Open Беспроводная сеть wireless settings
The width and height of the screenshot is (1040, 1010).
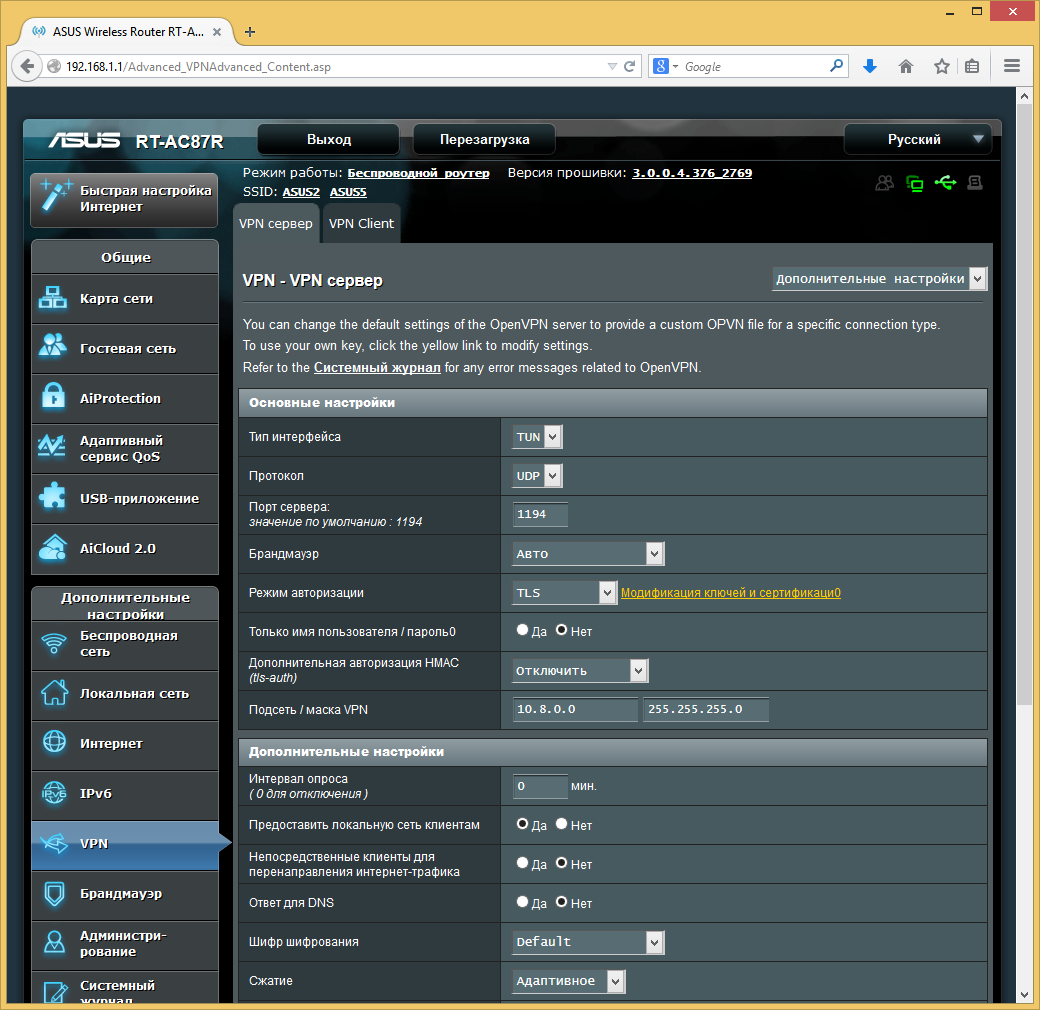pos(125,645)
